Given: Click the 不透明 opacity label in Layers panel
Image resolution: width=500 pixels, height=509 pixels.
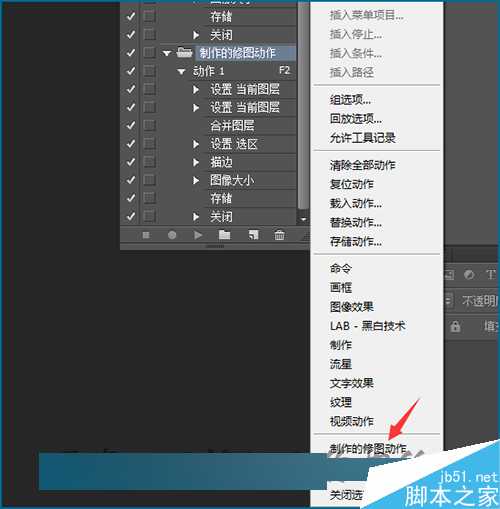Looking at the screenshot, I should [x=479, y=301].
